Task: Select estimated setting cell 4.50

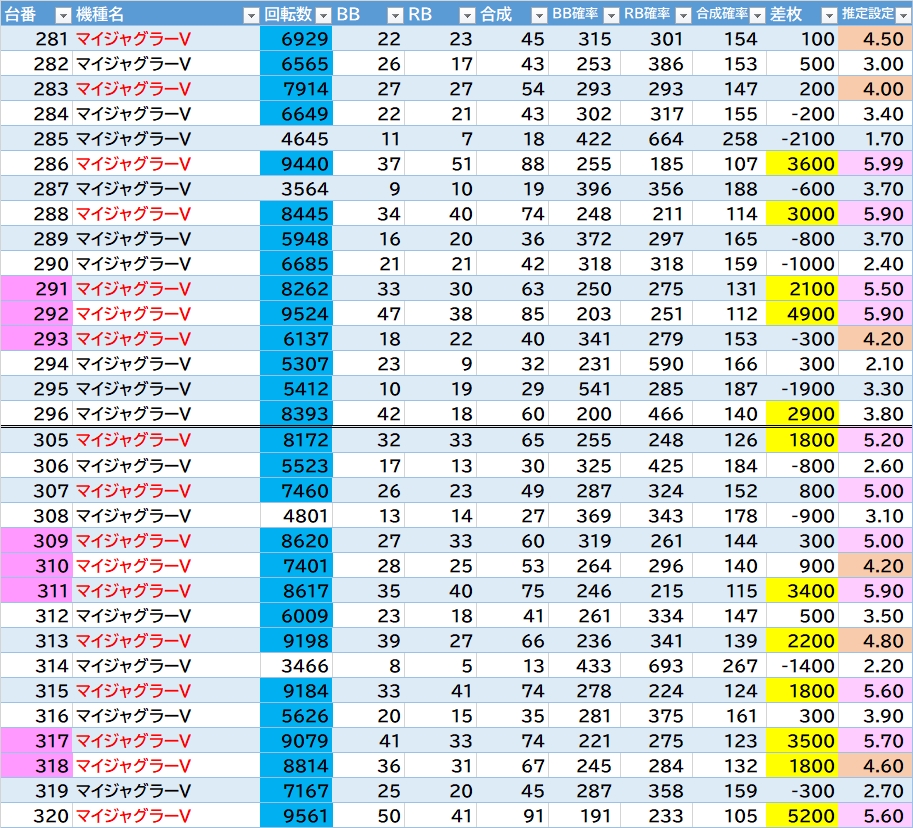Action: click(875, 38)
